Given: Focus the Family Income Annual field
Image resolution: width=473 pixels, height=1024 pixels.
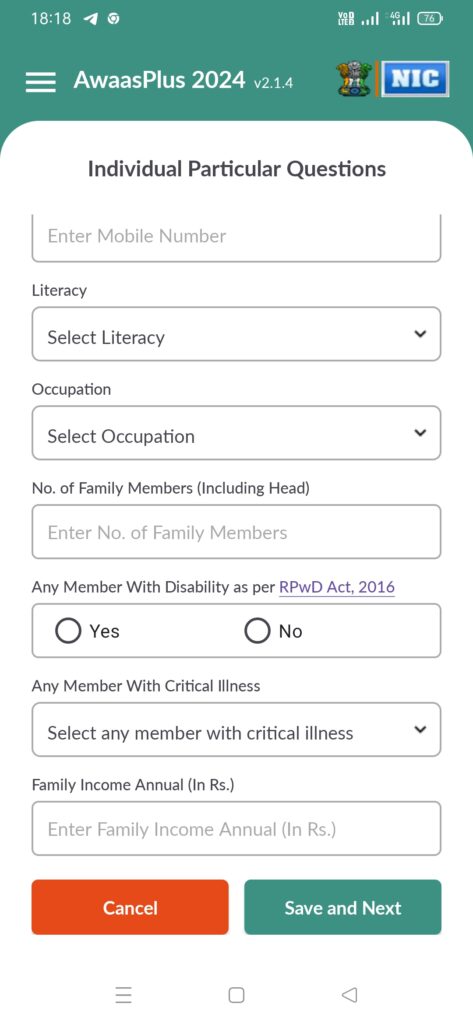Looking at the screenshot, I should click(x=236, y=828).
